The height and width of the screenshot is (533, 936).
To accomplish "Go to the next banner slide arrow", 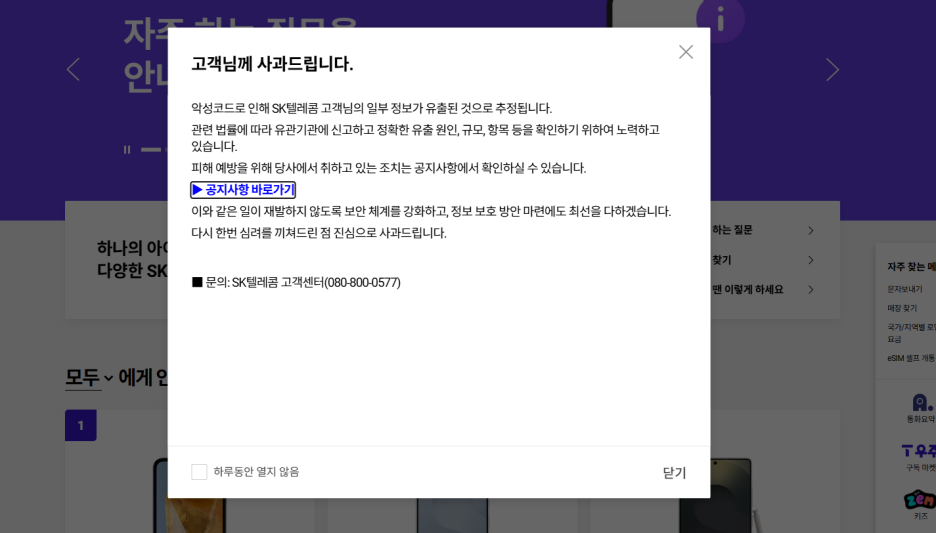I will click(832, 70).
